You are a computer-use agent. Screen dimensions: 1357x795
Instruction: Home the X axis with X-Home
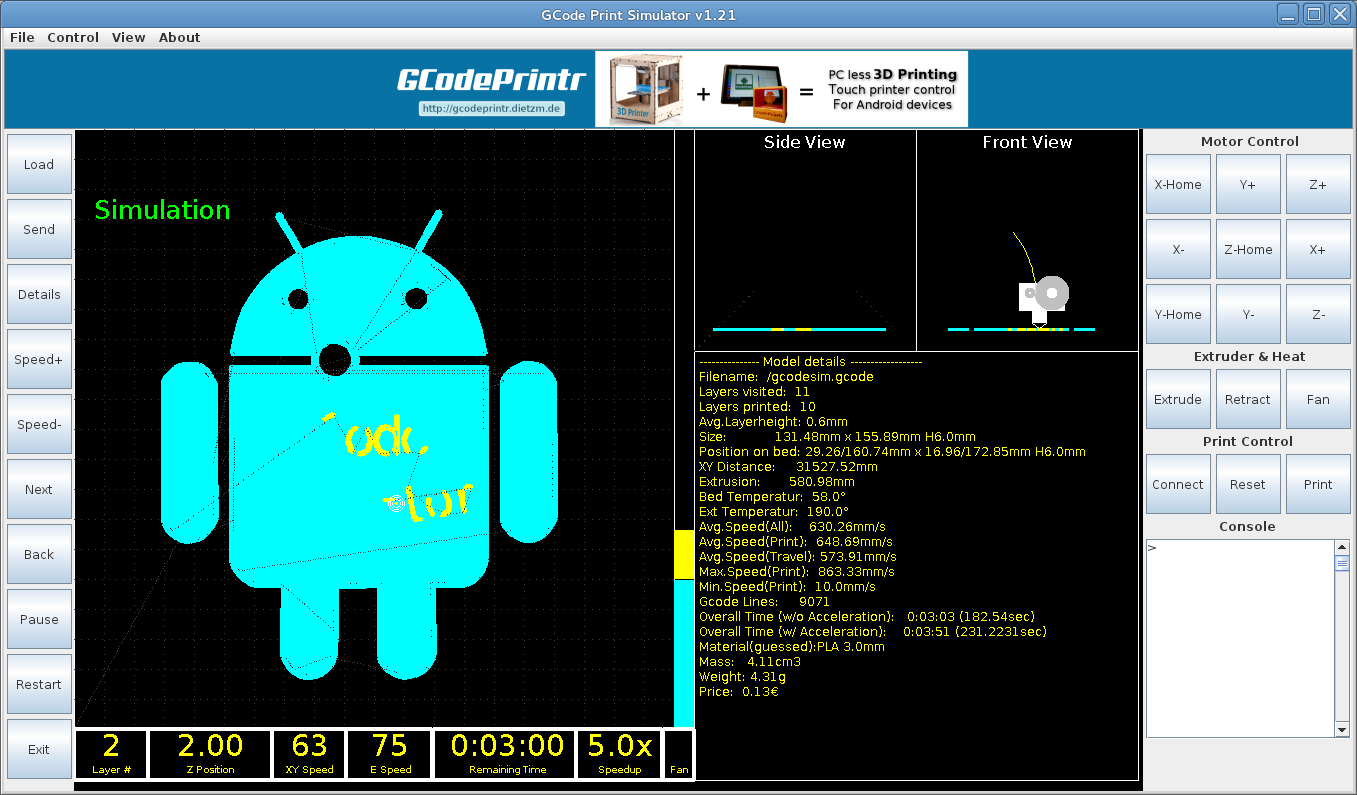pos(1178,184)
